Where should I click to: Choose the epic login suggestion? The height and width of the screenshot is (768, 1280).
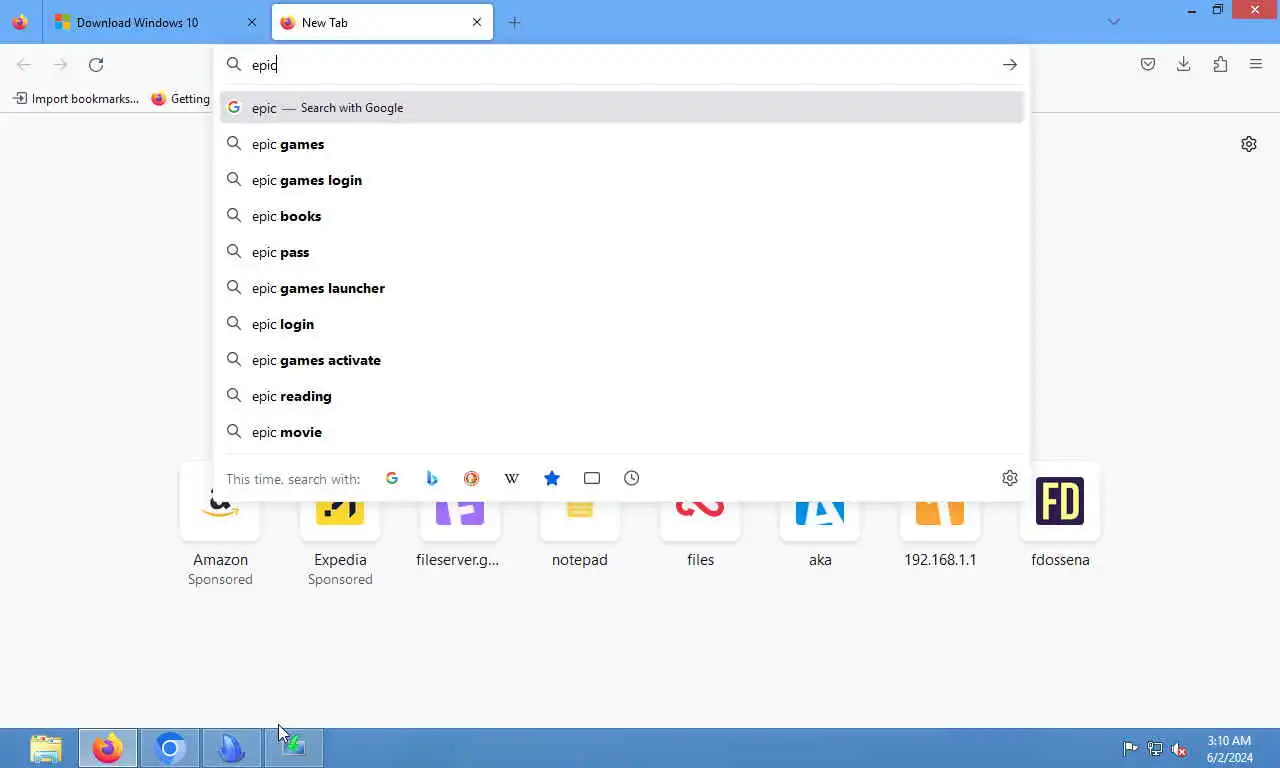[x=622, y=324]
